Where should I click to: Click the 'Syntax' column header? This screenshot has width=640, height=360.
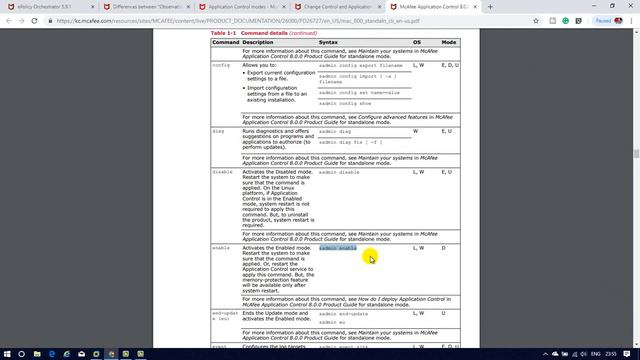(328, 42)
